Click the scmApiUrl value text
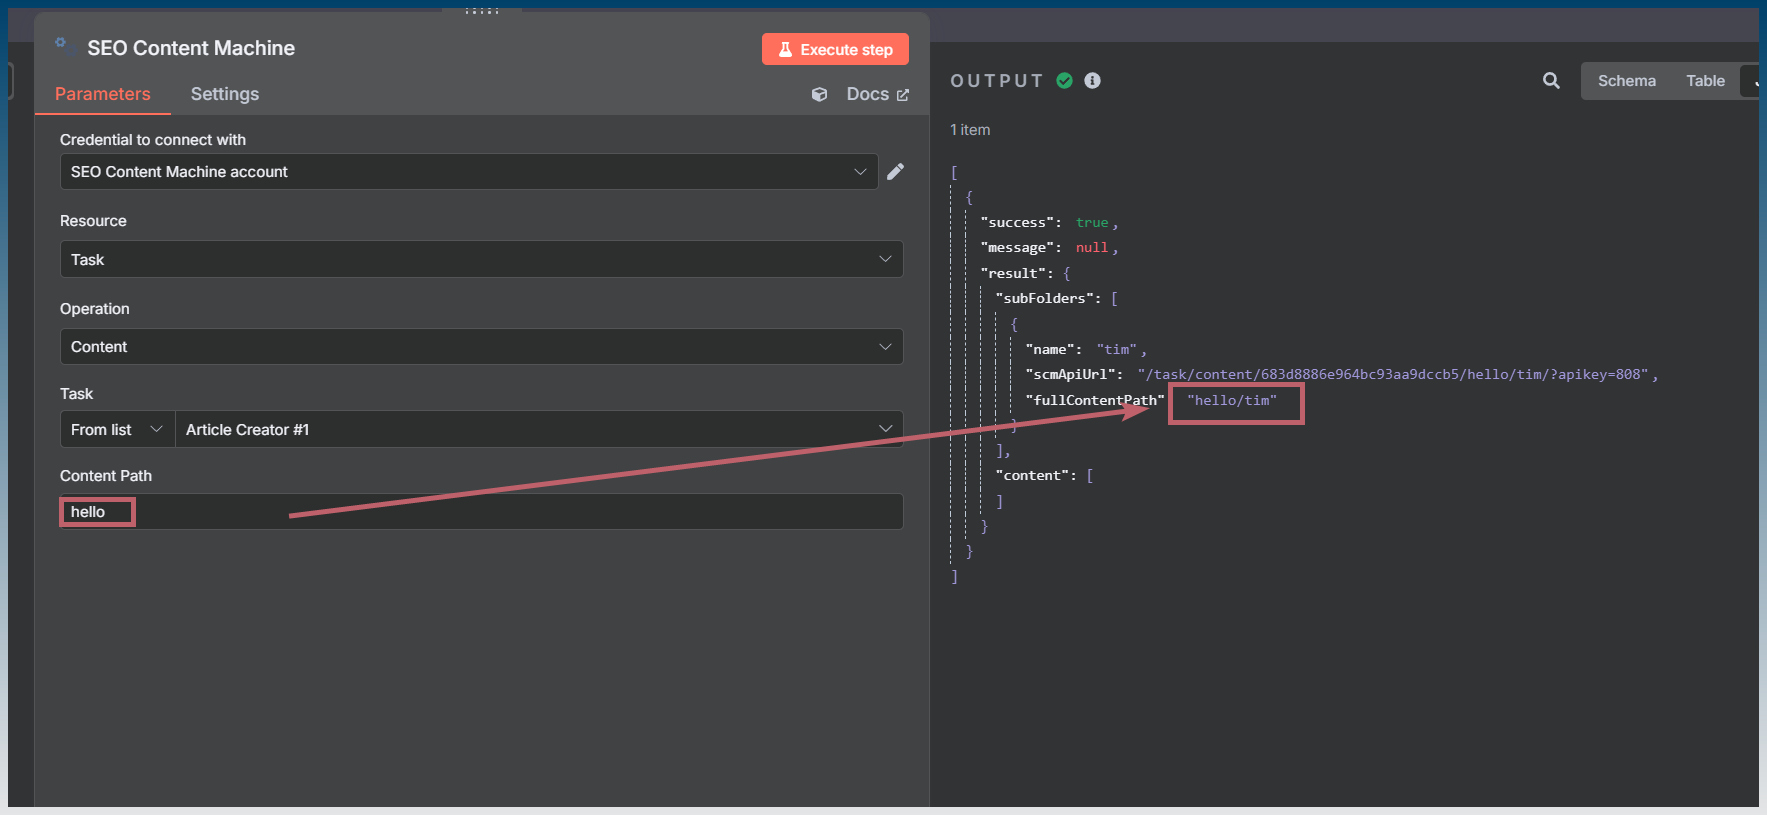1767x815 pixels. pyautogui.click(x=1393, y=374)
